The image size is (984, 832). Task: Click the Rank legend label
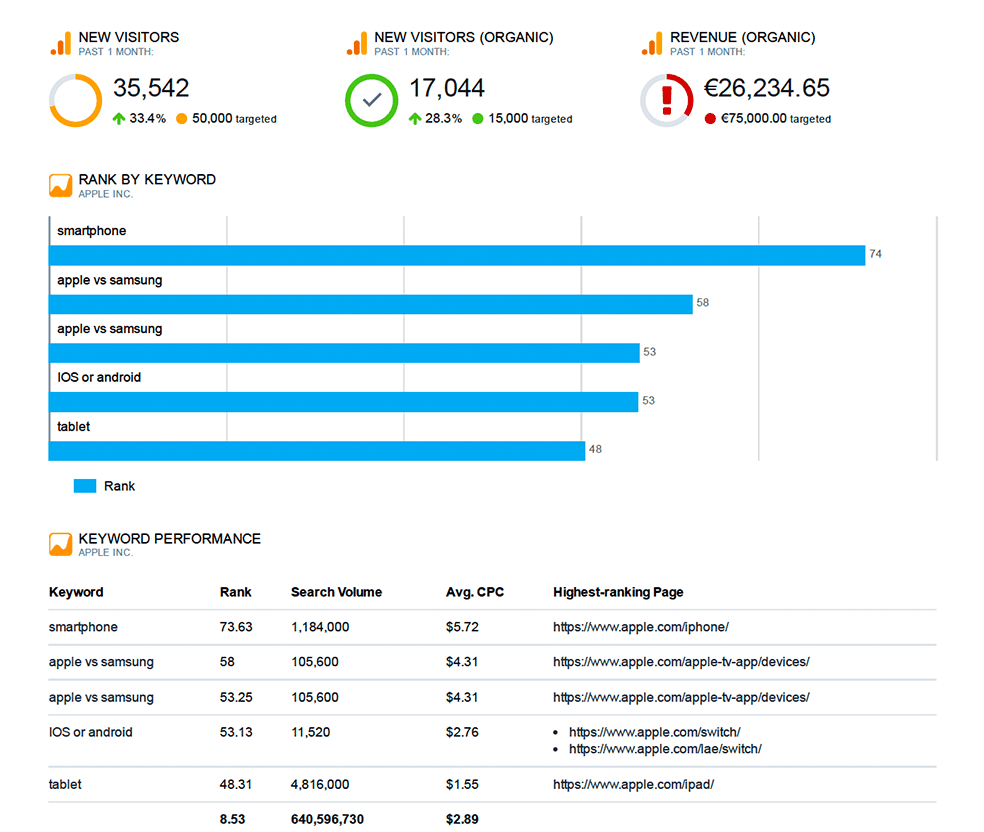pyautogui.click(x=119, y=486)
